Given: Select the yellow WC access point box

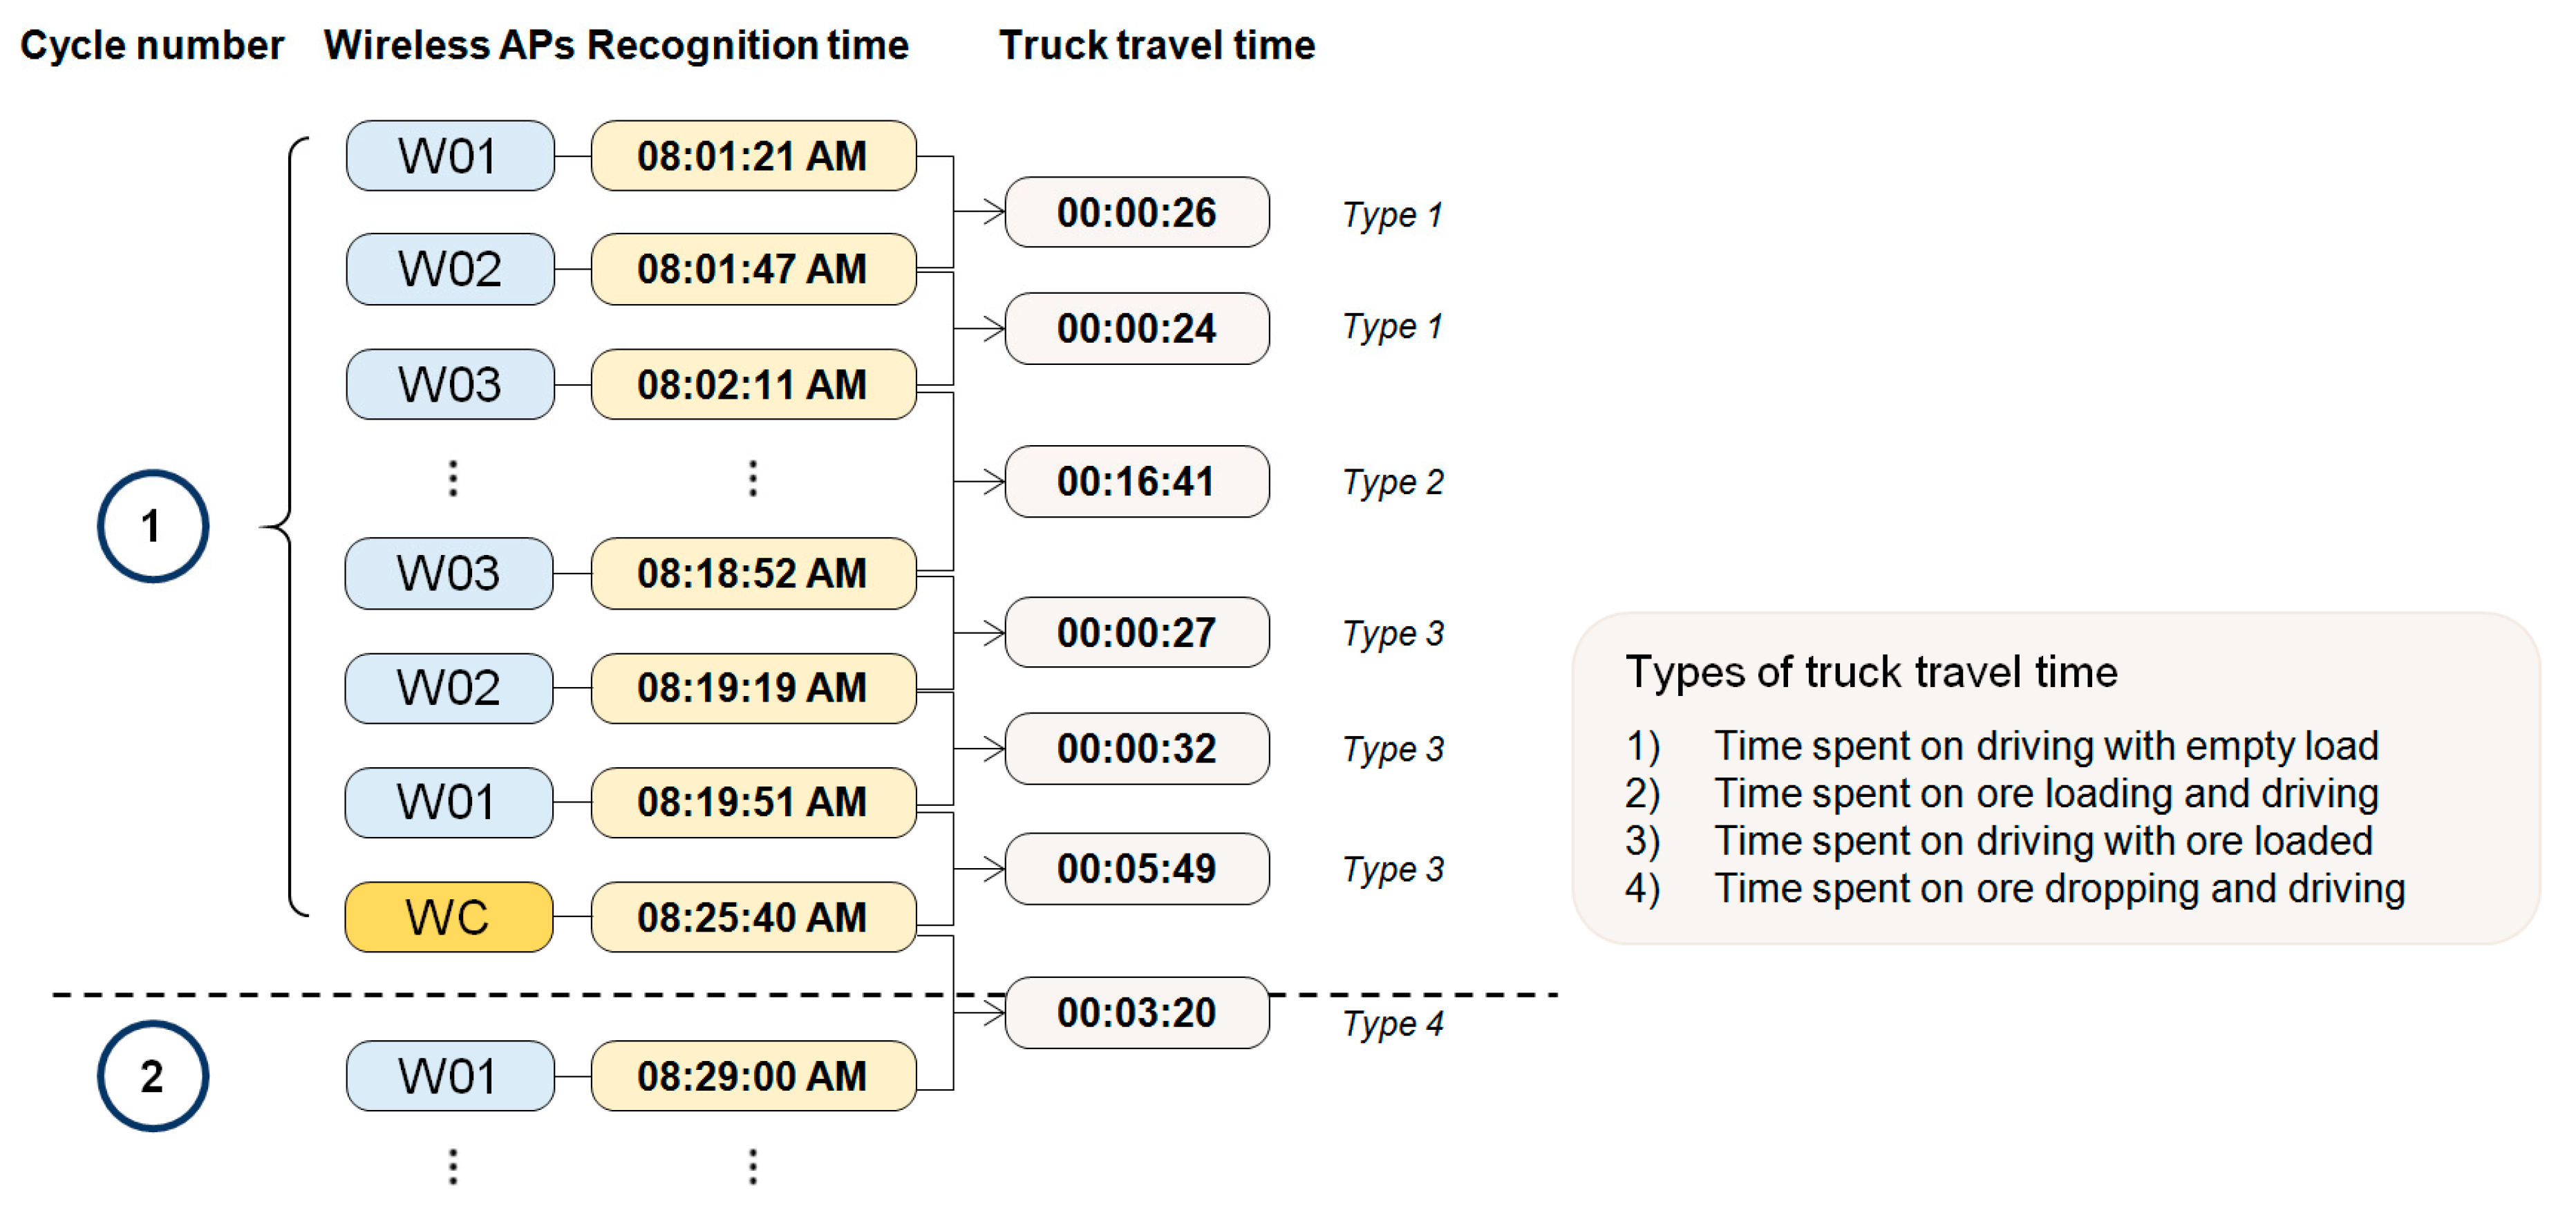Looking at the screenshot, I should pos(449,917).
